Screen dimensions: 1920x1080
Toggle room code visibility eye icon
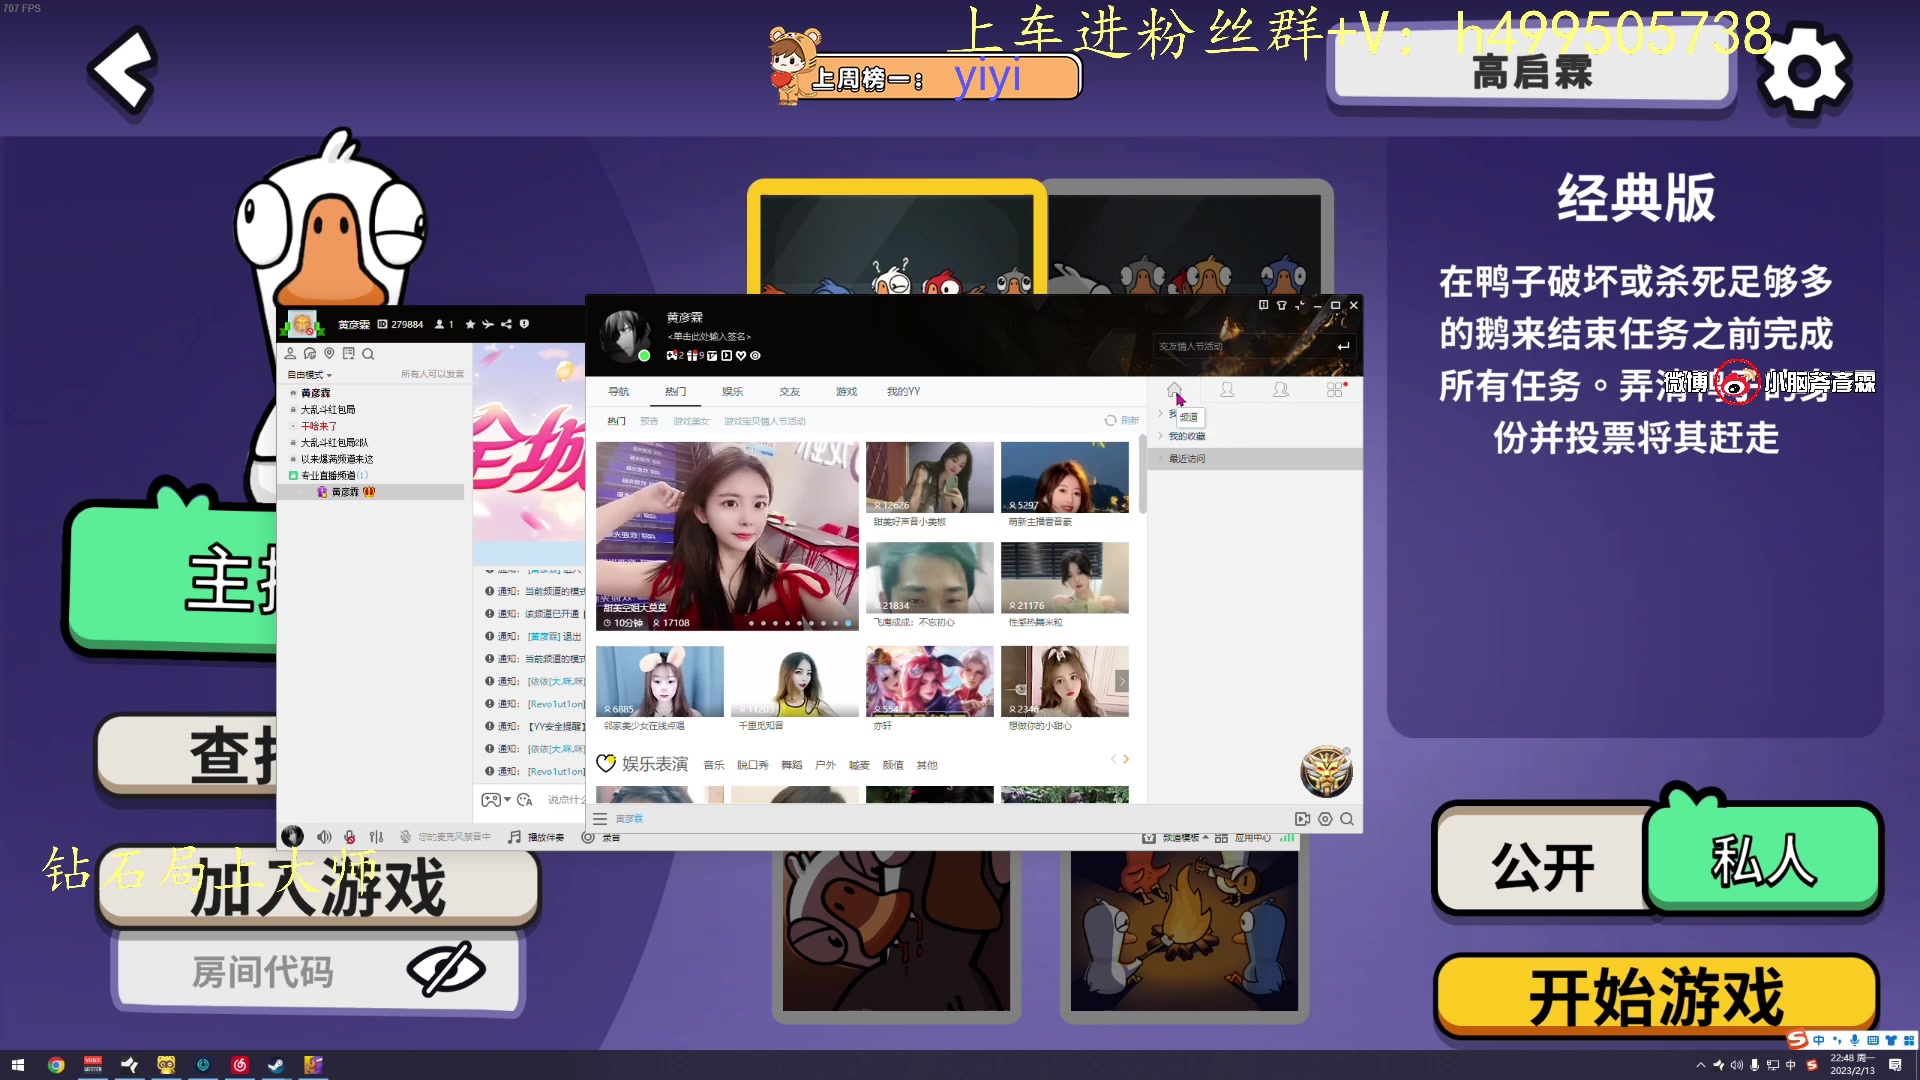pyautogui.click(x=446, y=968)
